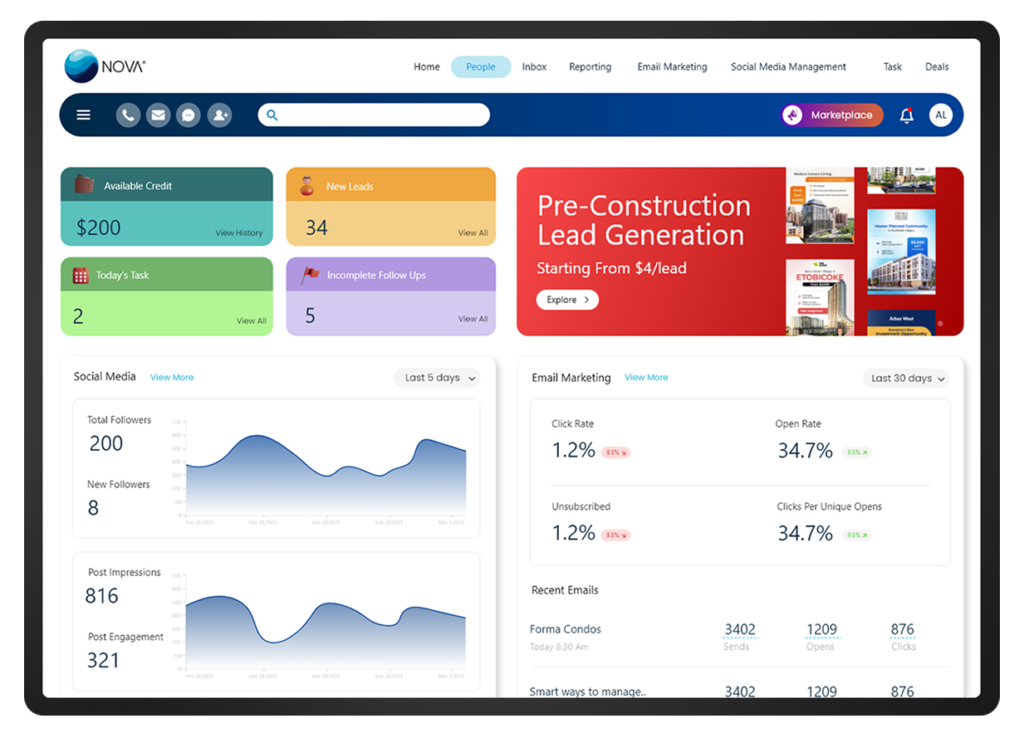The width and height of the screenshot is (1024, 743).
Task: Open the Forma Condos recent email
Action: [566, 629]
